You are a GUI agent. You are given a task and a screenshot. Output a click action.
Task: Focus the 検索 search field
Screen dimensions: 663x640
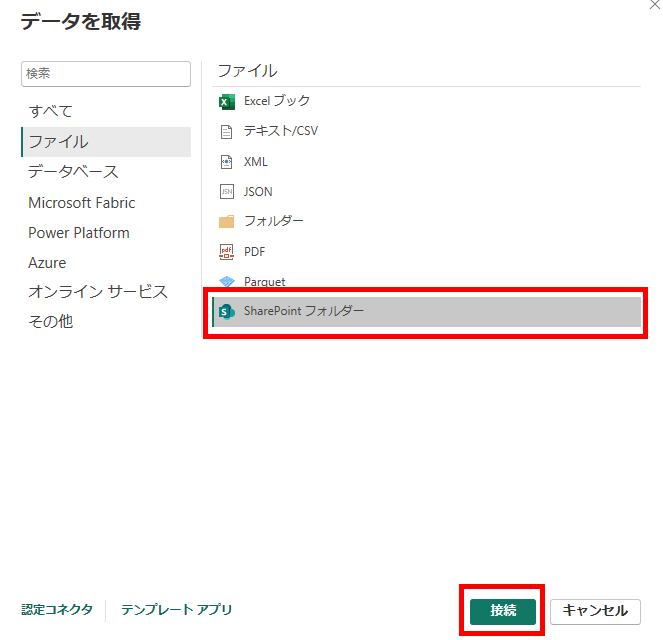106,74
